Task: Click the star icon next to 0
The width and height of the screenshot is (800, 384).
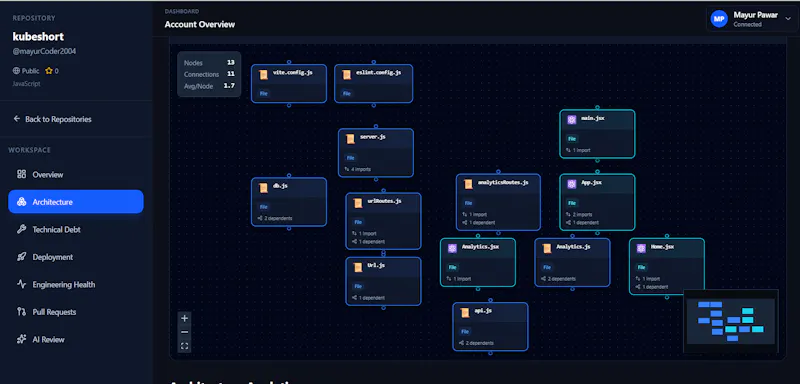Action: [49, 71]
